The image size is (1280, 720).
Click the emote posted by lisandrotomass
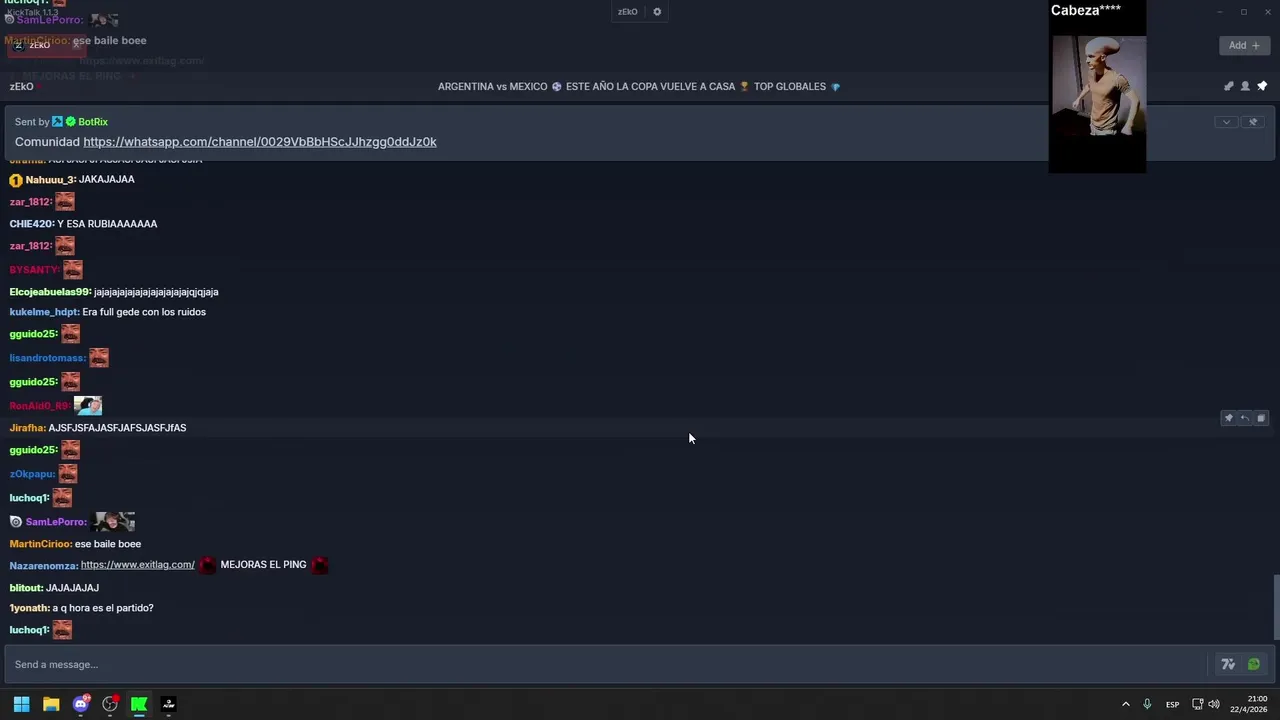99,357
